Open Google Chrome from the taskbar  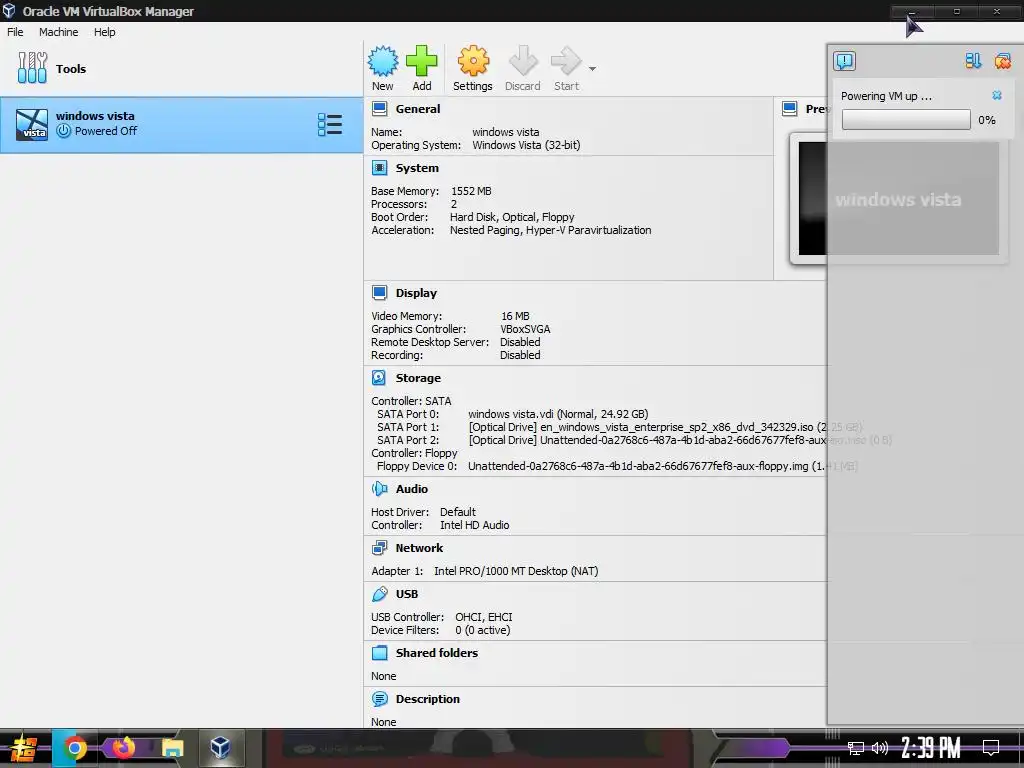pyautogui.click(x=74, y=748)
